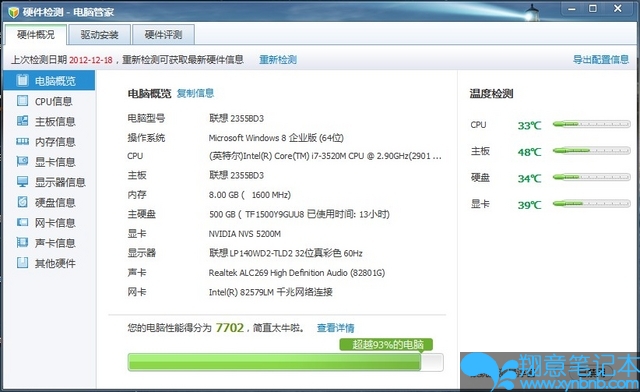The height and width of the screenshot is (392, 640).
Task: Click the 电脑概览 heading above the spec list
Action: 149,94
